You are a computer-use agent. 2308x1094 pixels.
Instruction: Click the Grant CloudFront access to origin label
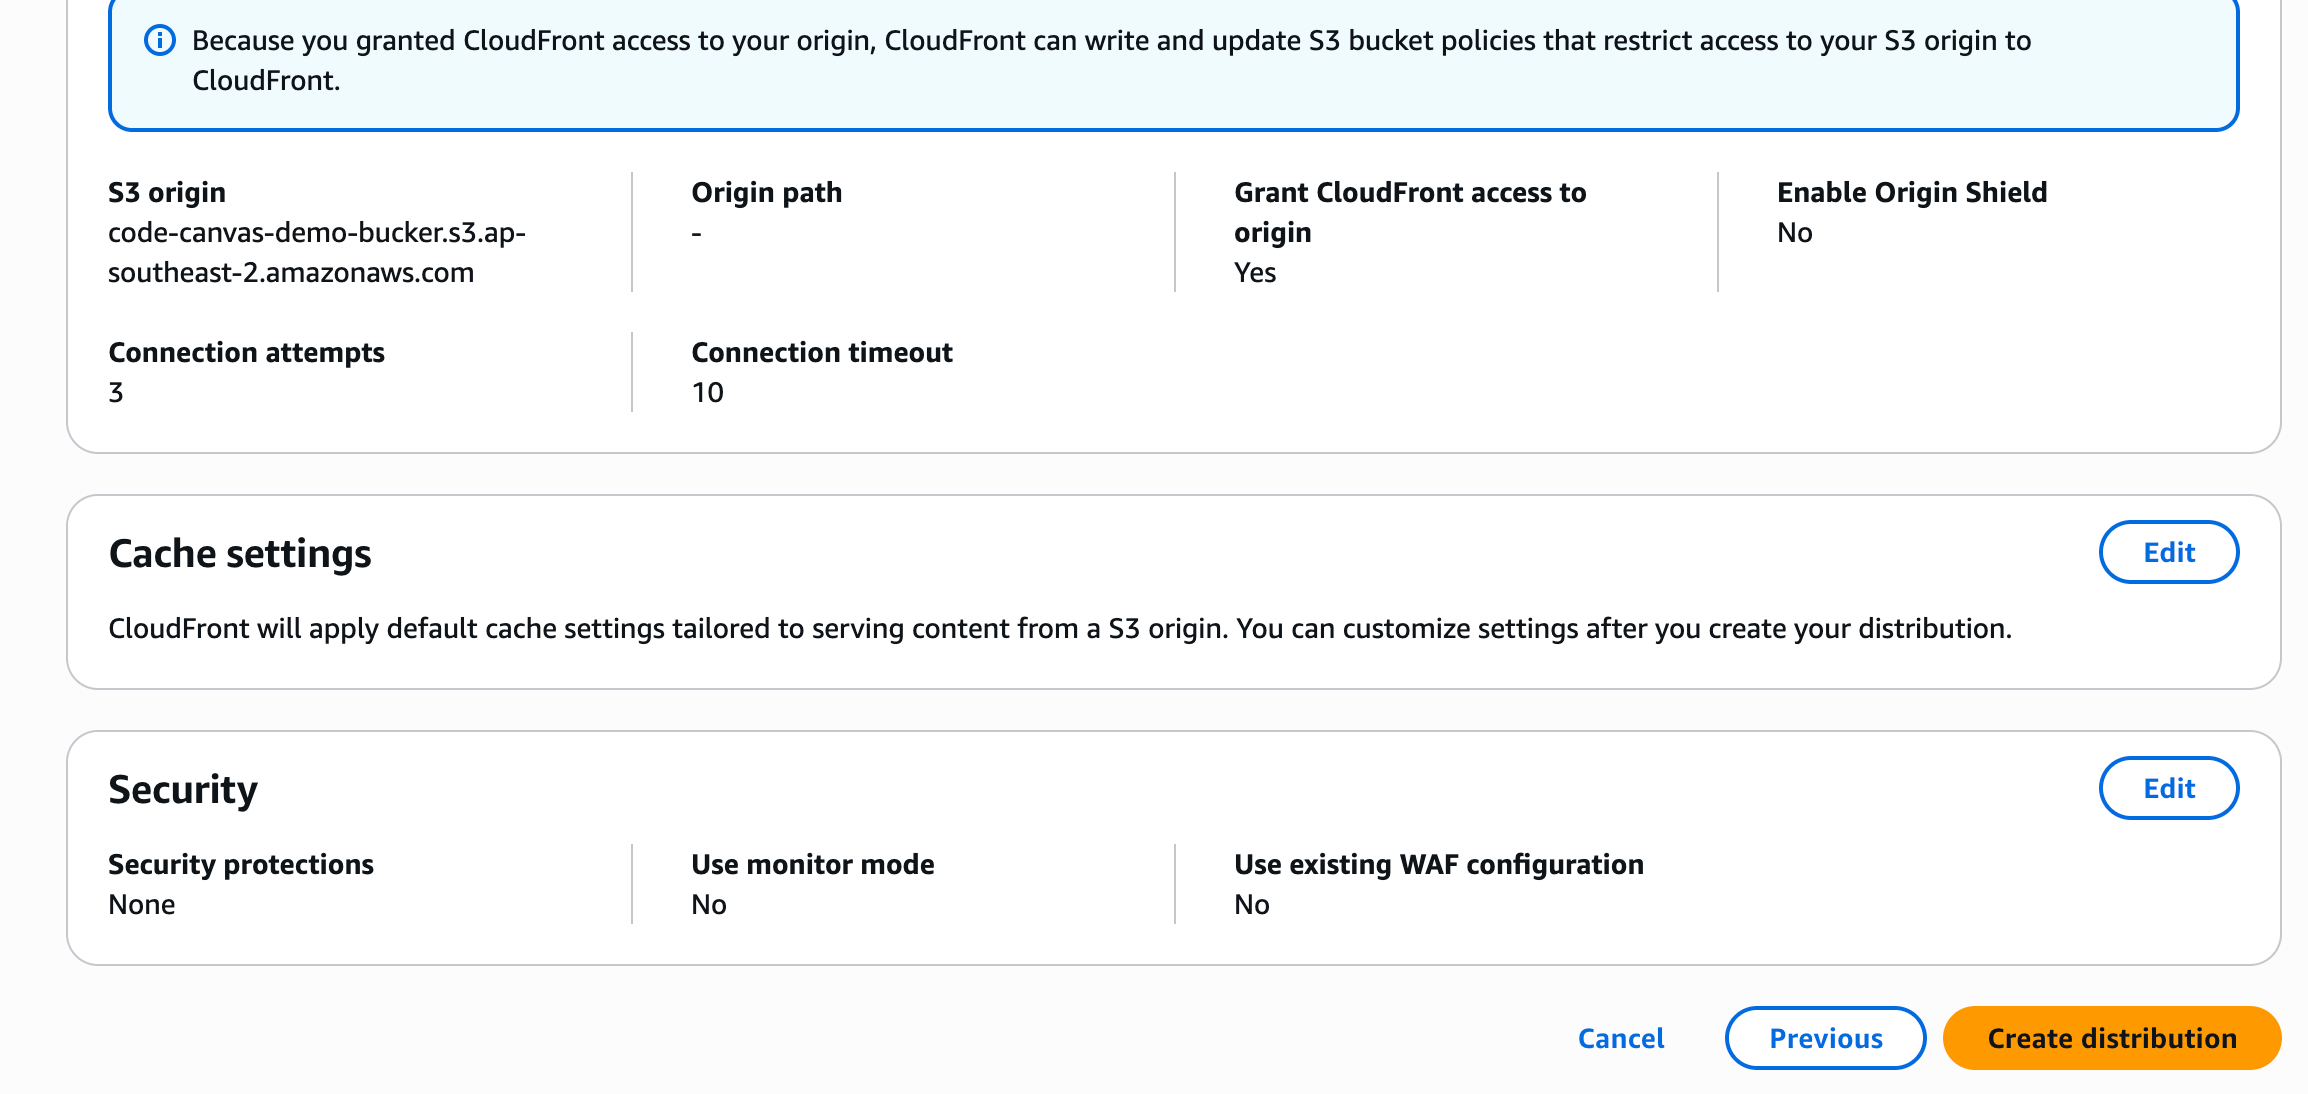pyautogui.click(x=1409, y=212)
